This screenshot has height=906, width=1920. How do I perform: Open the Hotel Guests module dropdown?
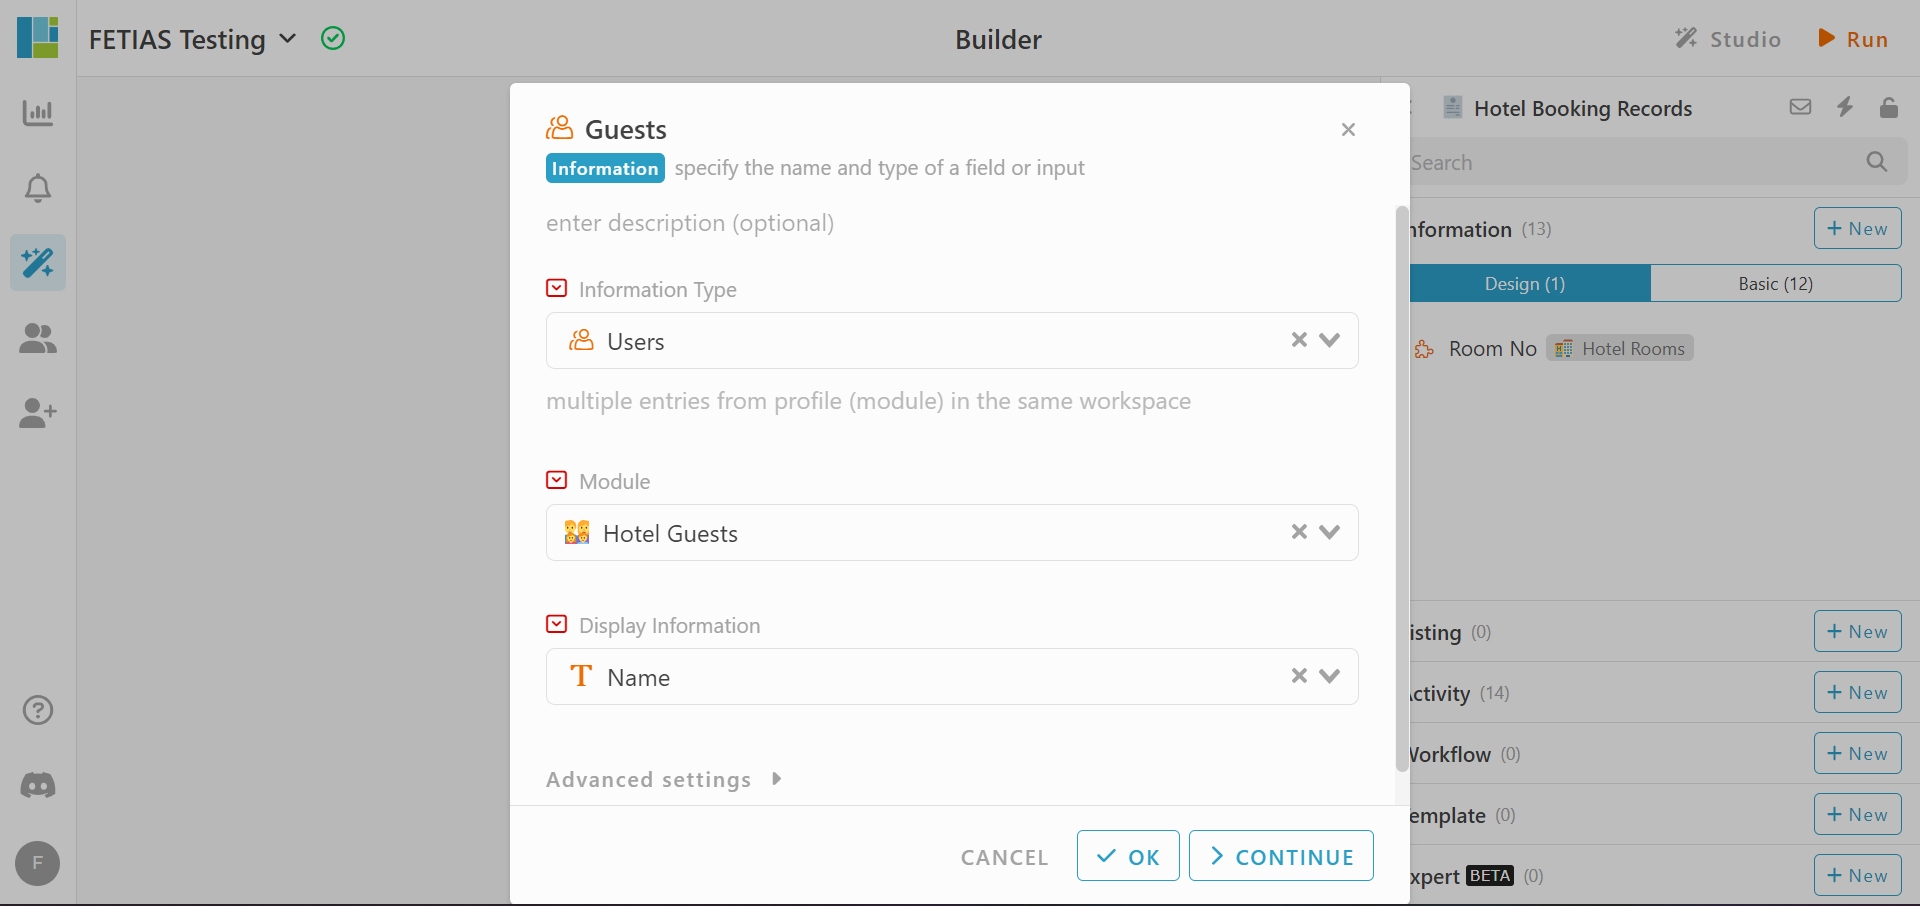coord(952,533)
